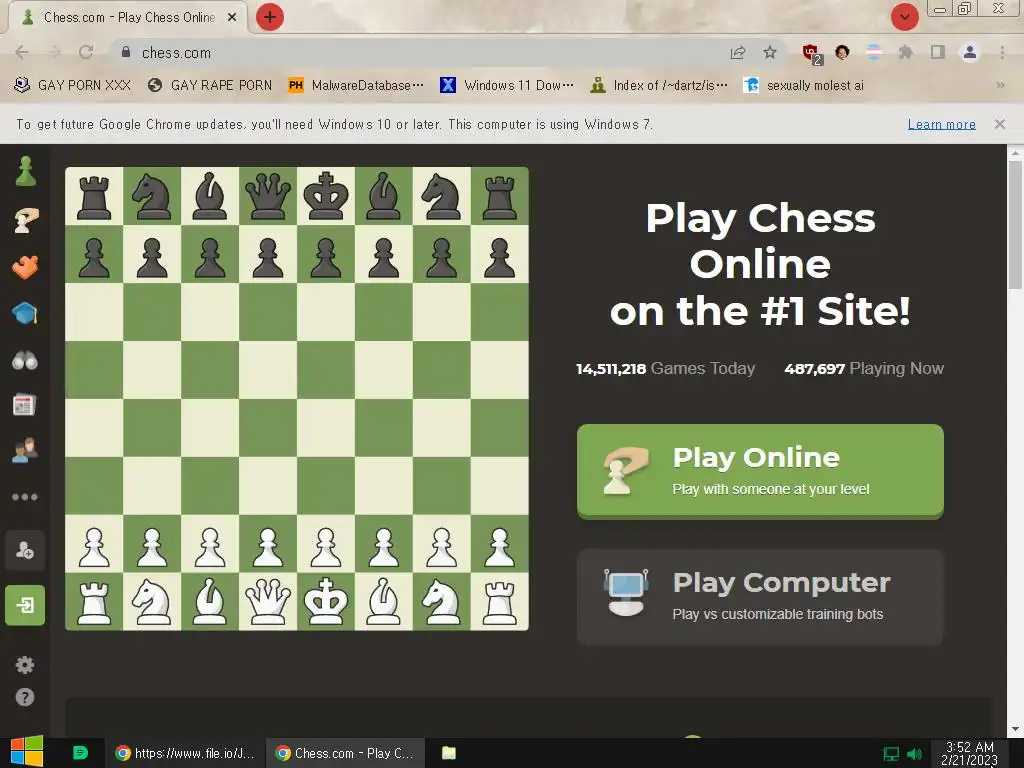The height and width of the screenshot is (768, 1024).
Task: Open the Extensions puzzle-piece menu
Action: [905, 52]
